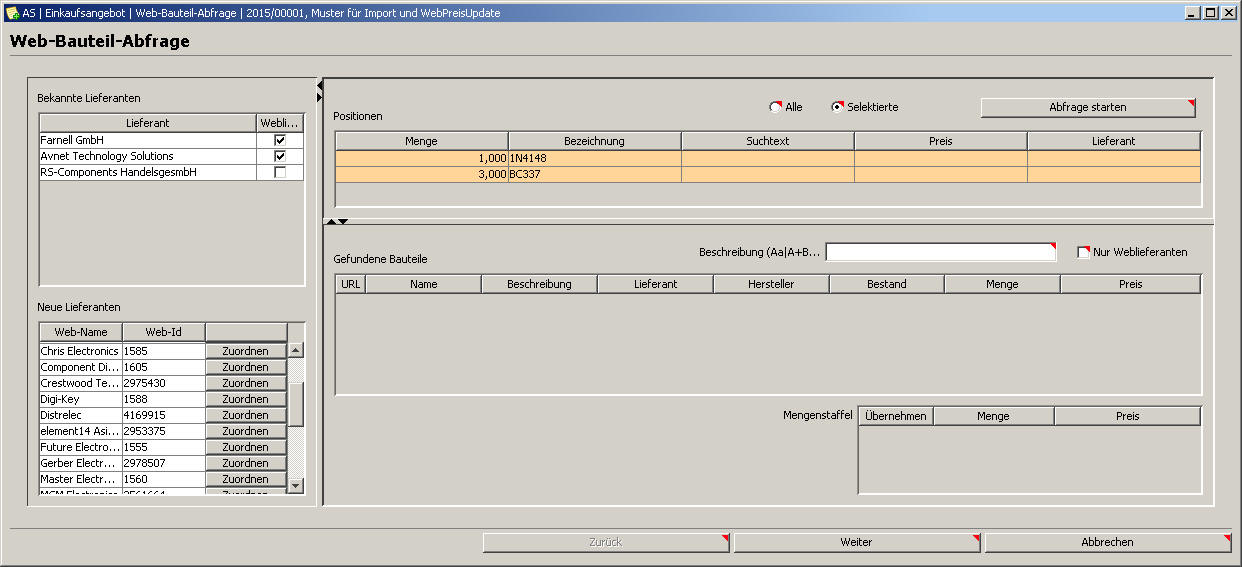
Task: Enable the RS-Components HandelsgesmbH checkbox
Action: click(280, 173)
